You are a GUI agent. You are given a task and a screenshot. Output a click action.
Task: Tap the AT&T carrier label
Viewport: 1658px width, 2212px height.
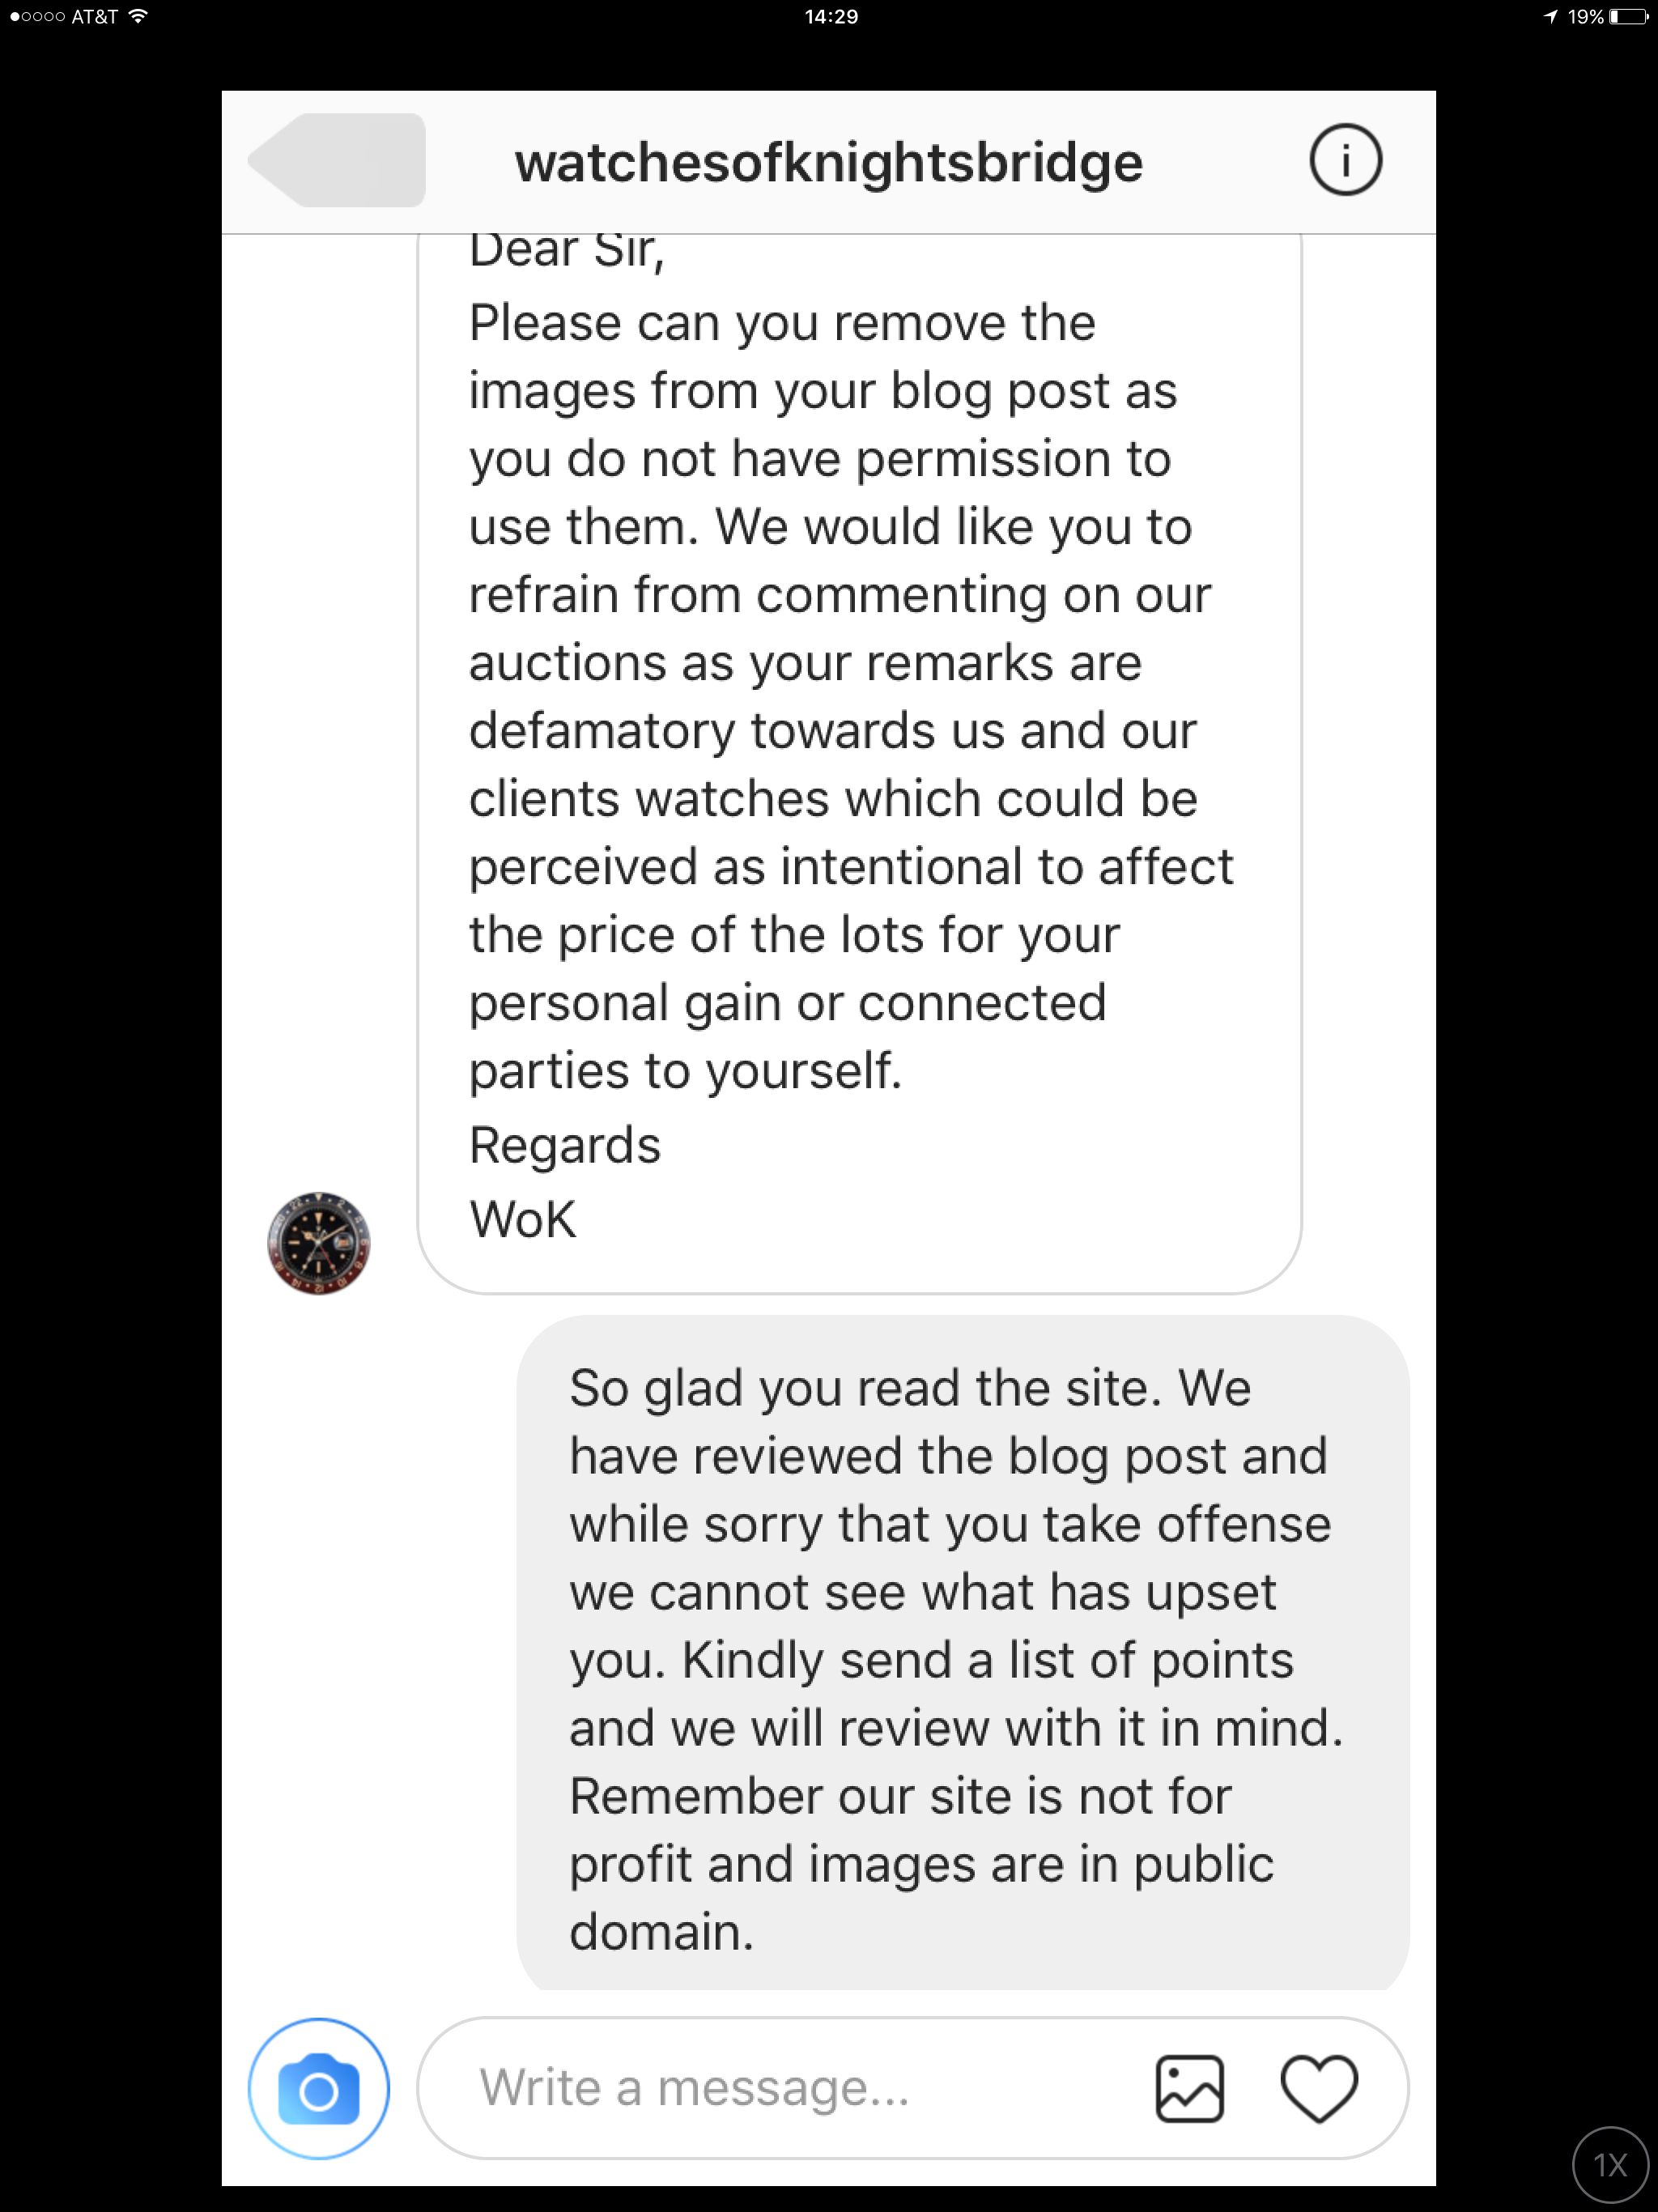pyautogui.click(x=94, y=17)
